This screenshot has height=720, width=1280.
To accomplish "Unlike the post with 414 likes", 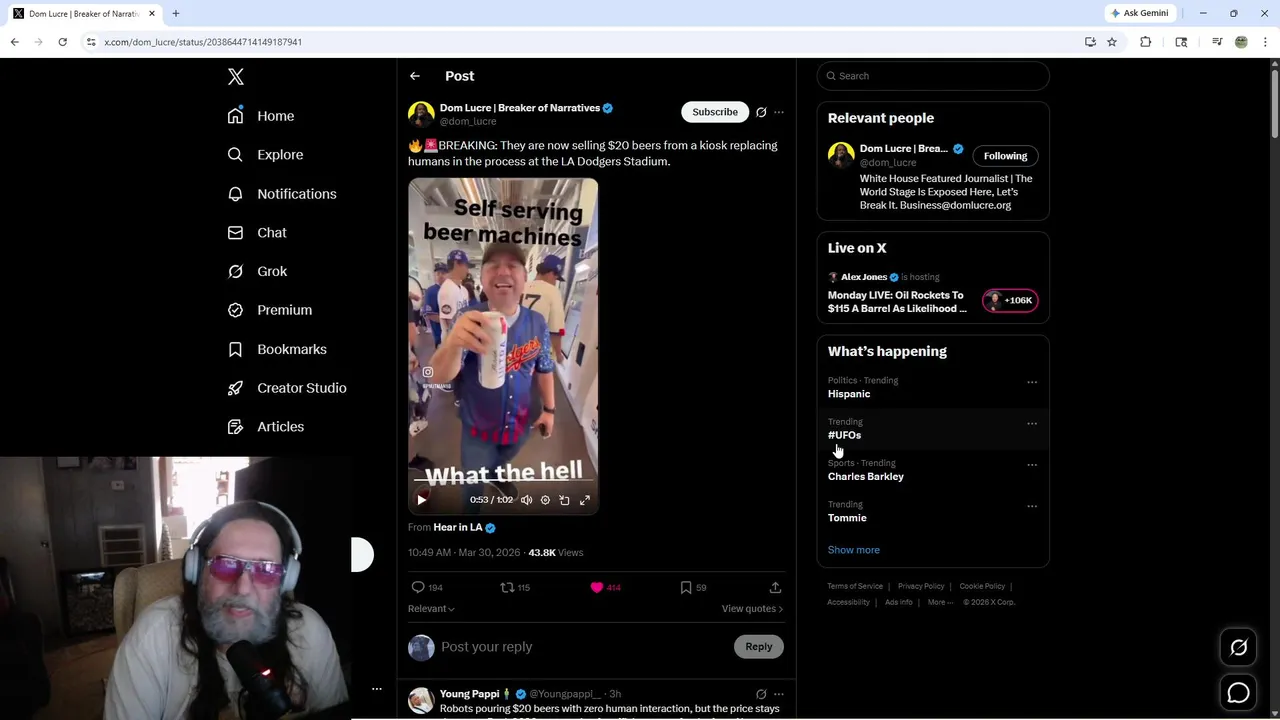I will (x=605, y=587).
